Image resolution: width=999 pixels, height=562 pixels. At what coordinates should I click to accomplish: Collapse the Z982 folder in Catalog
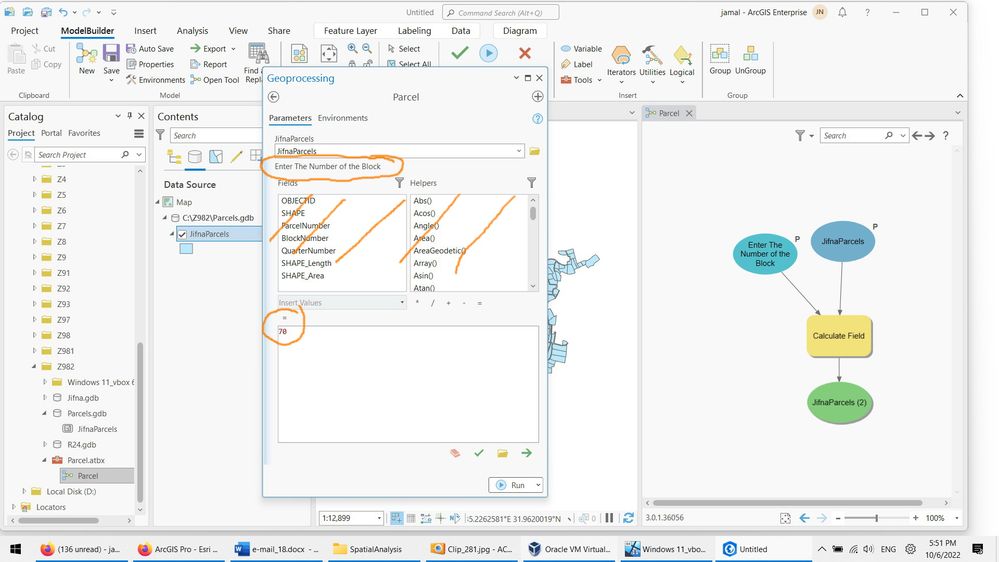pos(34,366)
